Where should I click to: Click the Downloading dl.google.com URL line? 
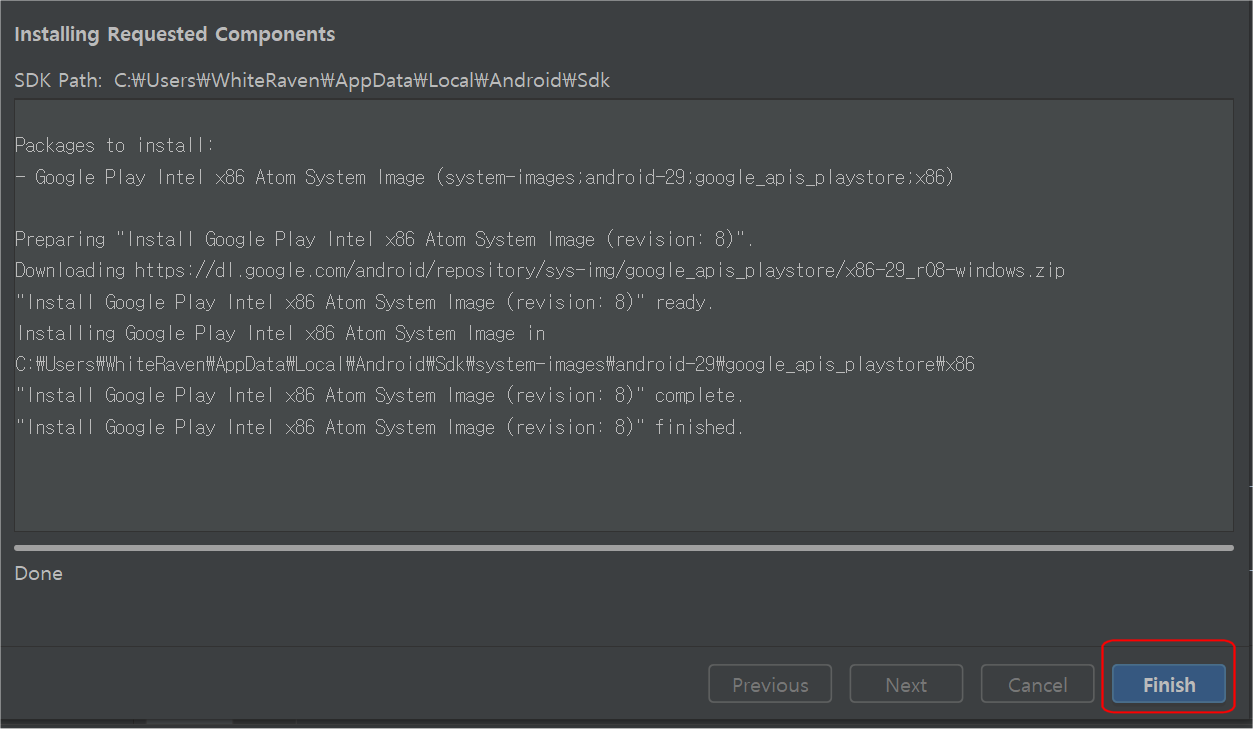[x=540, y=270]
